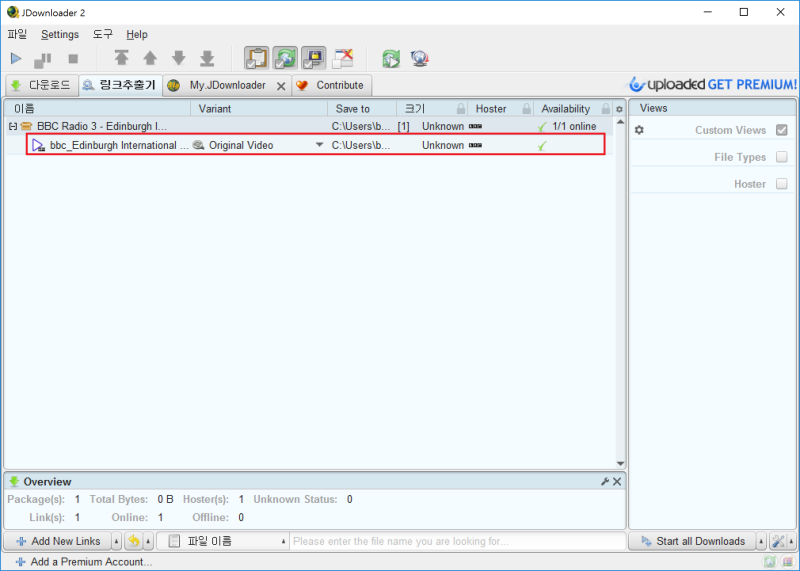
Task: Open the Views panel gear settings
Action: pos(639,130)
